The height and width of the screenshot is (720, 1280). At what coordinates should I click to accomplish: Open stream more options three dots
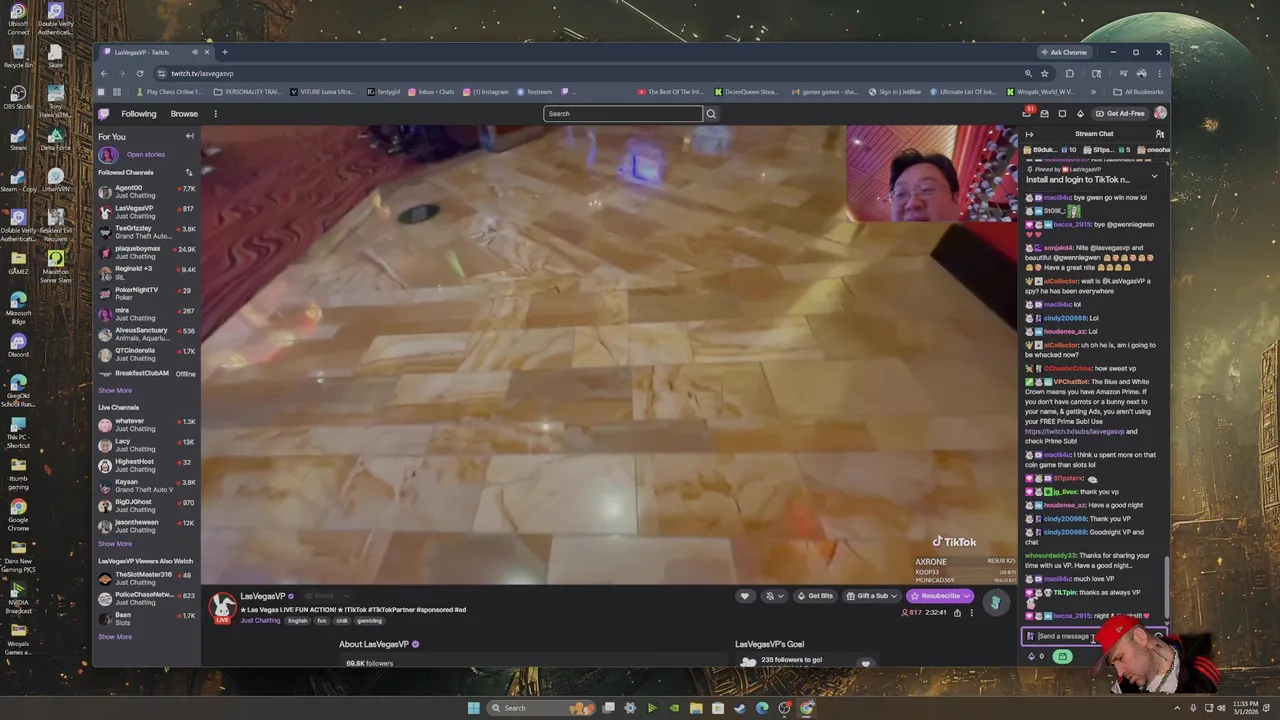(x=971, y=613)
